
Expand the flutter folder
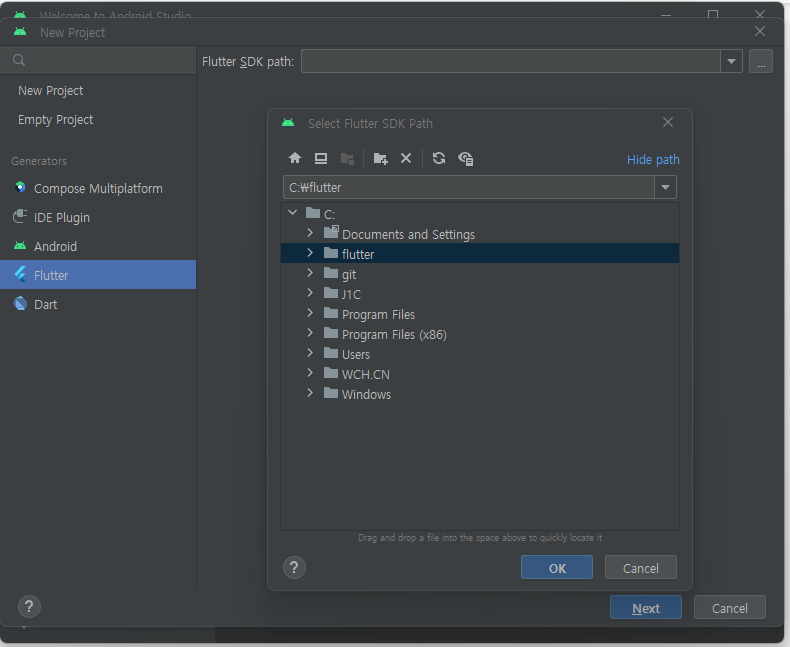click(x=310, y=253)
